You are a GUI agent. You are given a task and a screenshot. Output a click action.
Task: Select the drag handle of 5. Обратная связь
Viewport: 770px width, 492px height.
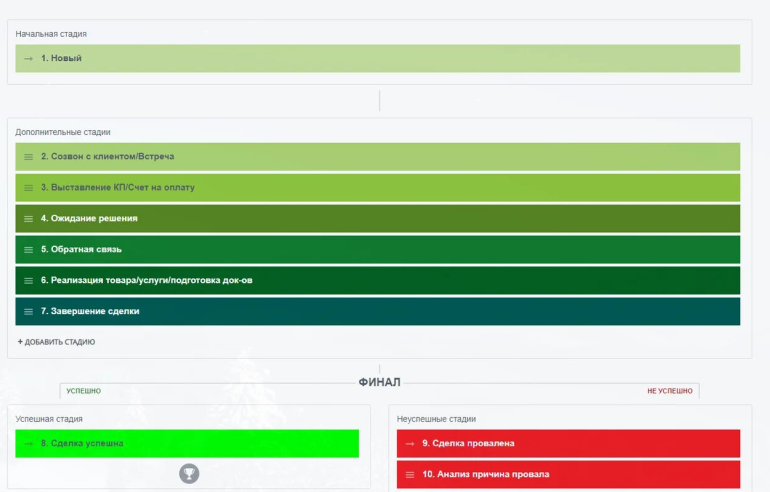click(x=28, y=250)
